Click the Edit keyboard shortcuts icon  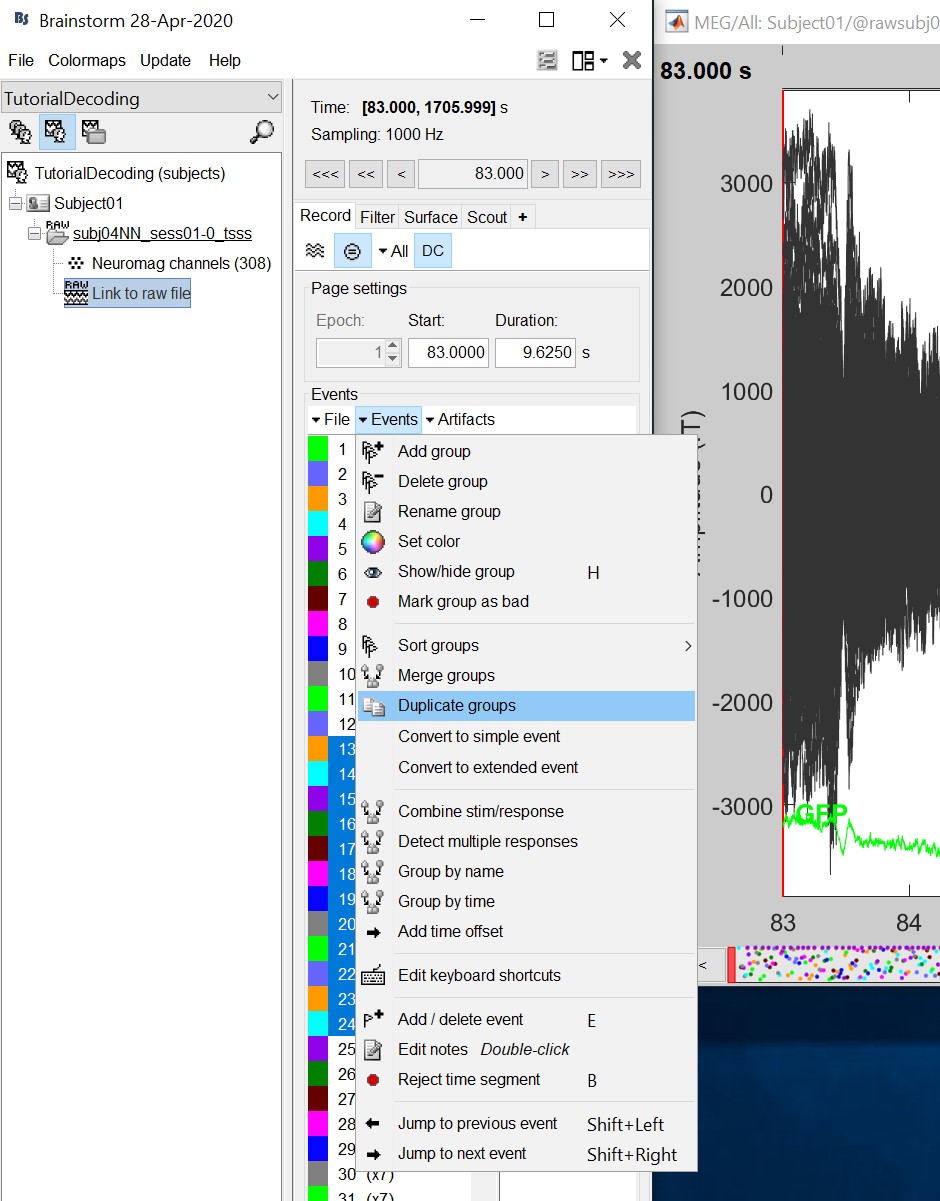point(373,976)
